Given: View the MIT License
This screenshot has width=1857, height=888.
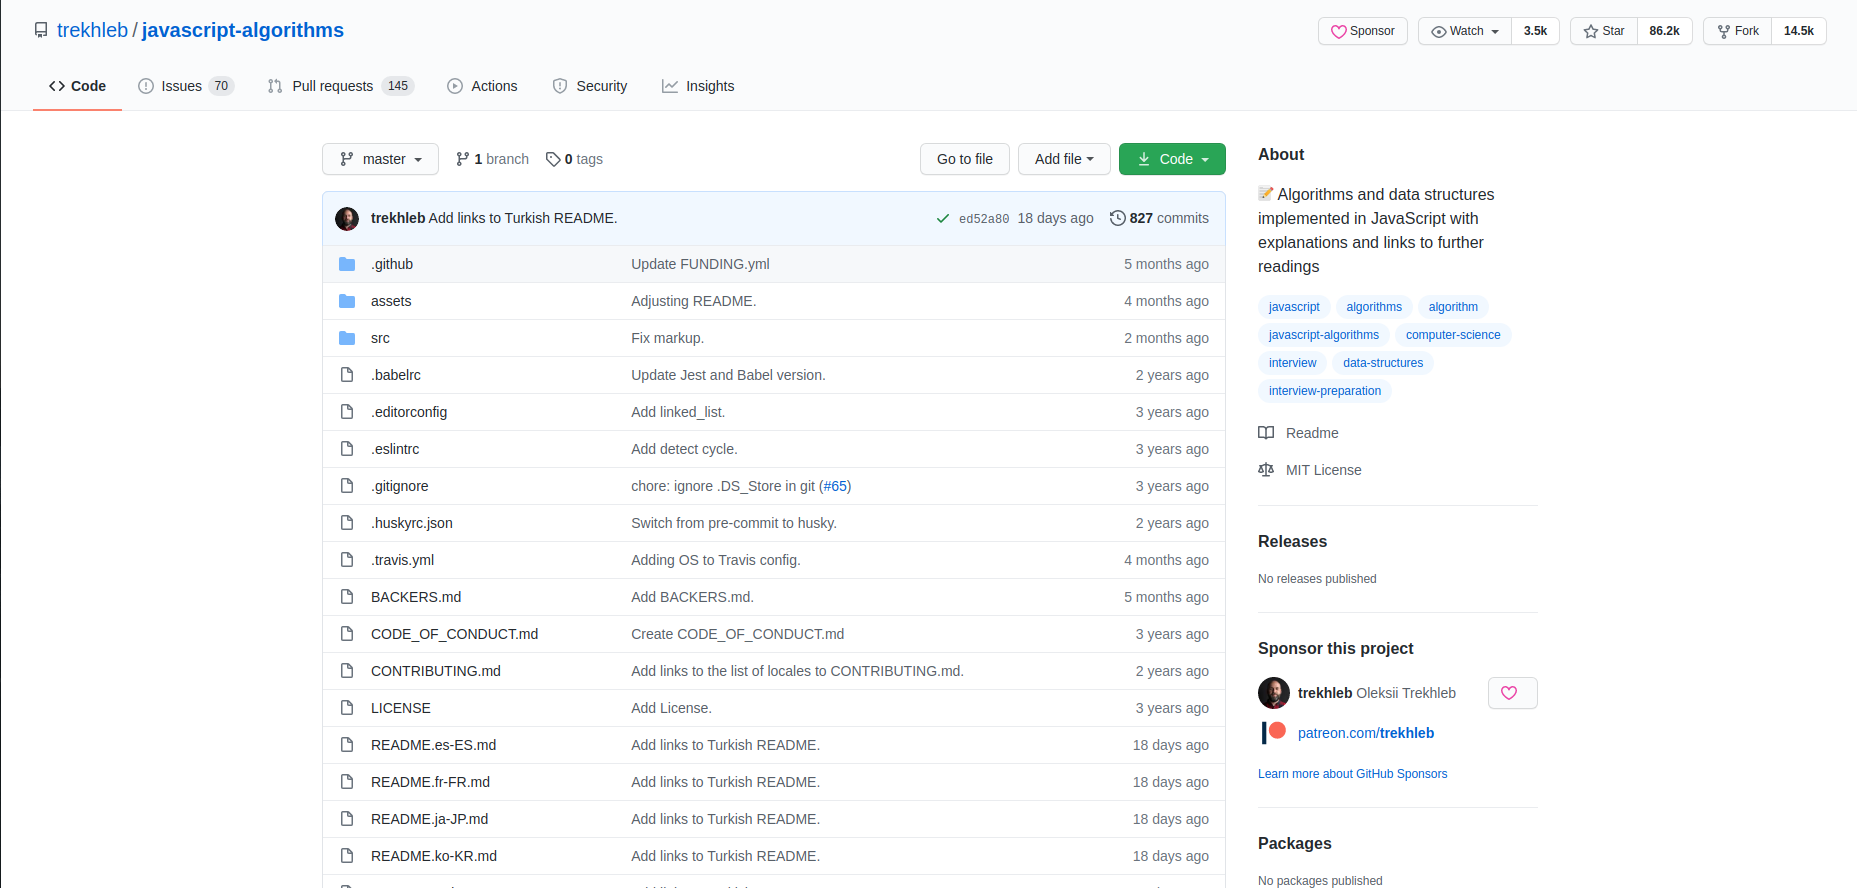Looking at the screenshot, I should coord(1323,470).
